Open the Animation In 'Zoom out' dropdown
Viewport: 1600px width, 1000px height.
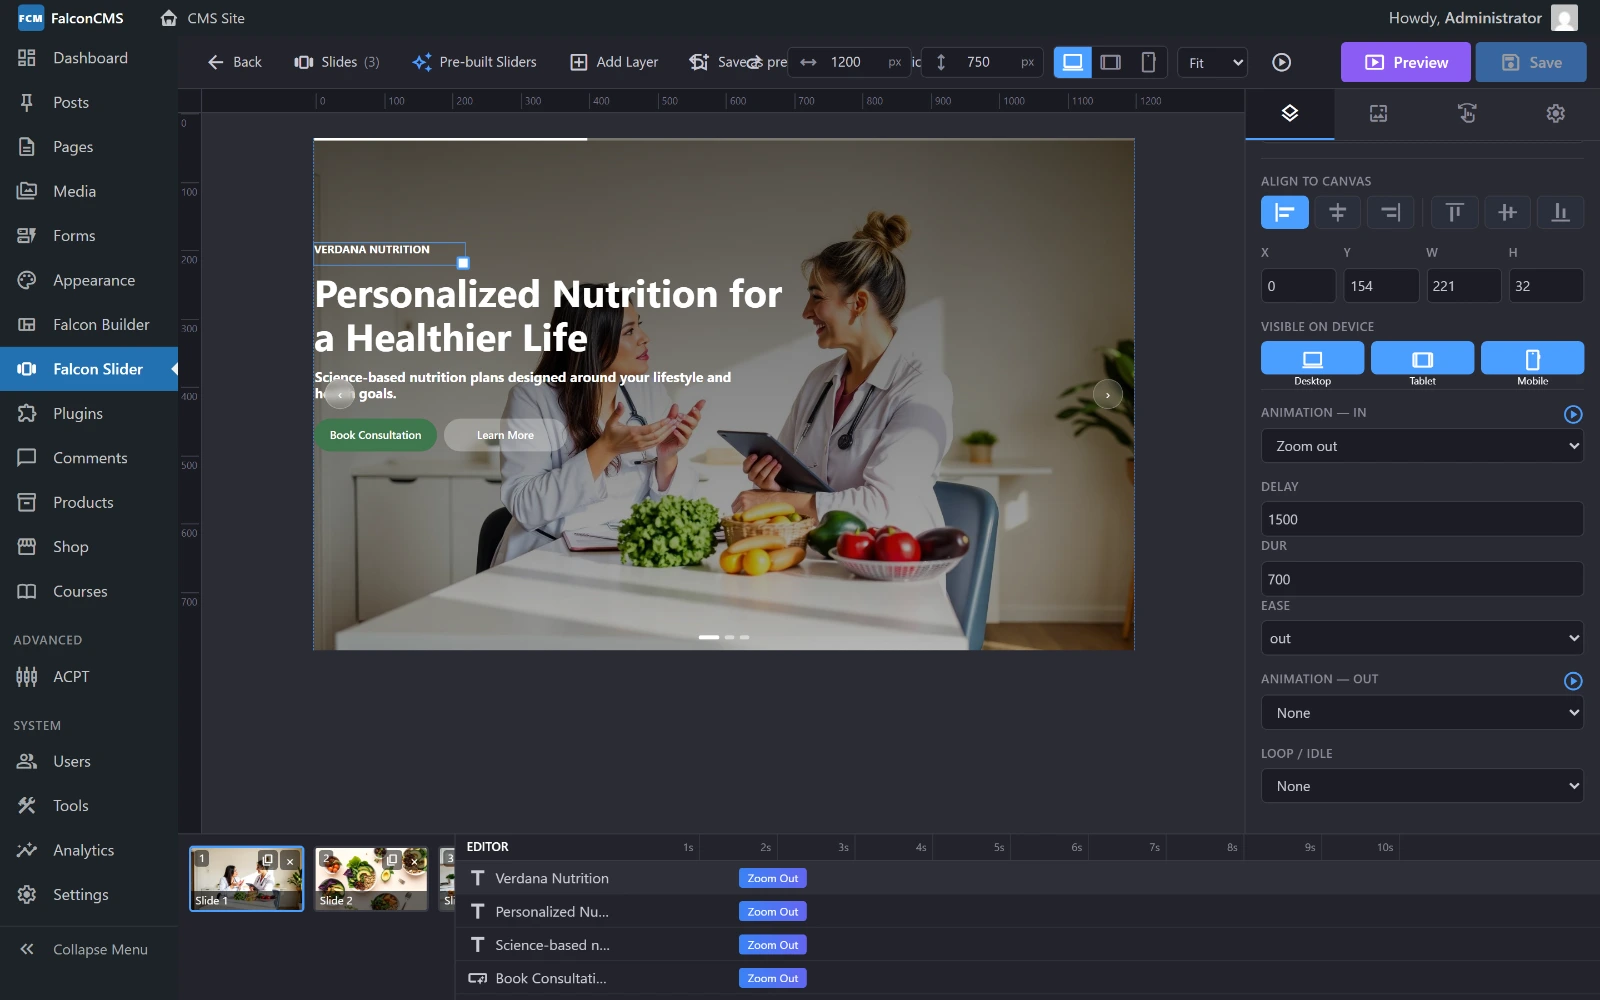[x=1422, y=446]
